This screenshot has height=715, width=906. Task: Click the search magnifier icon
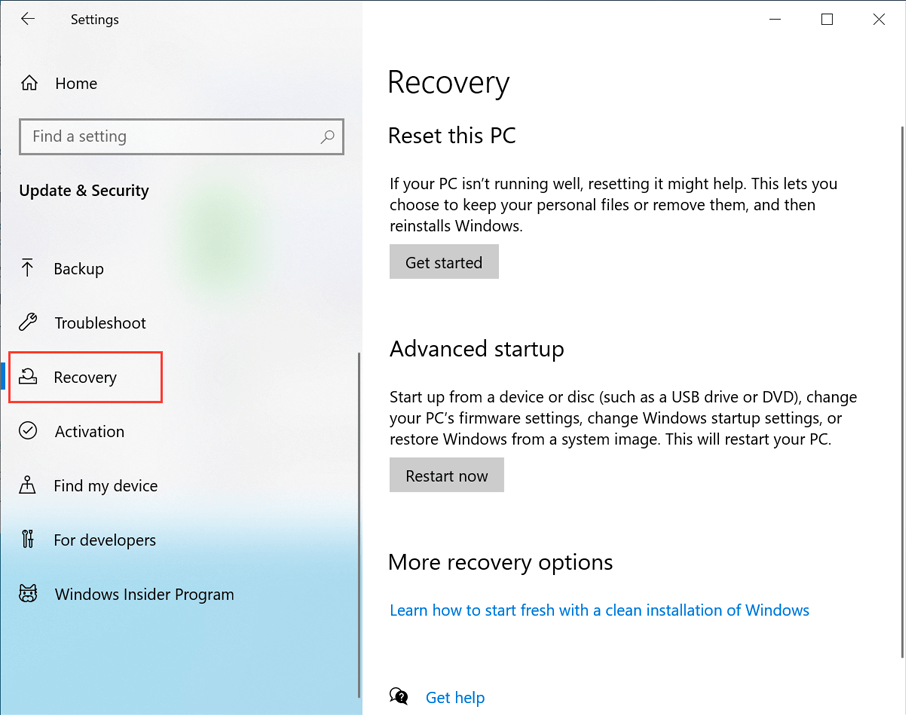tap(328, 136)
